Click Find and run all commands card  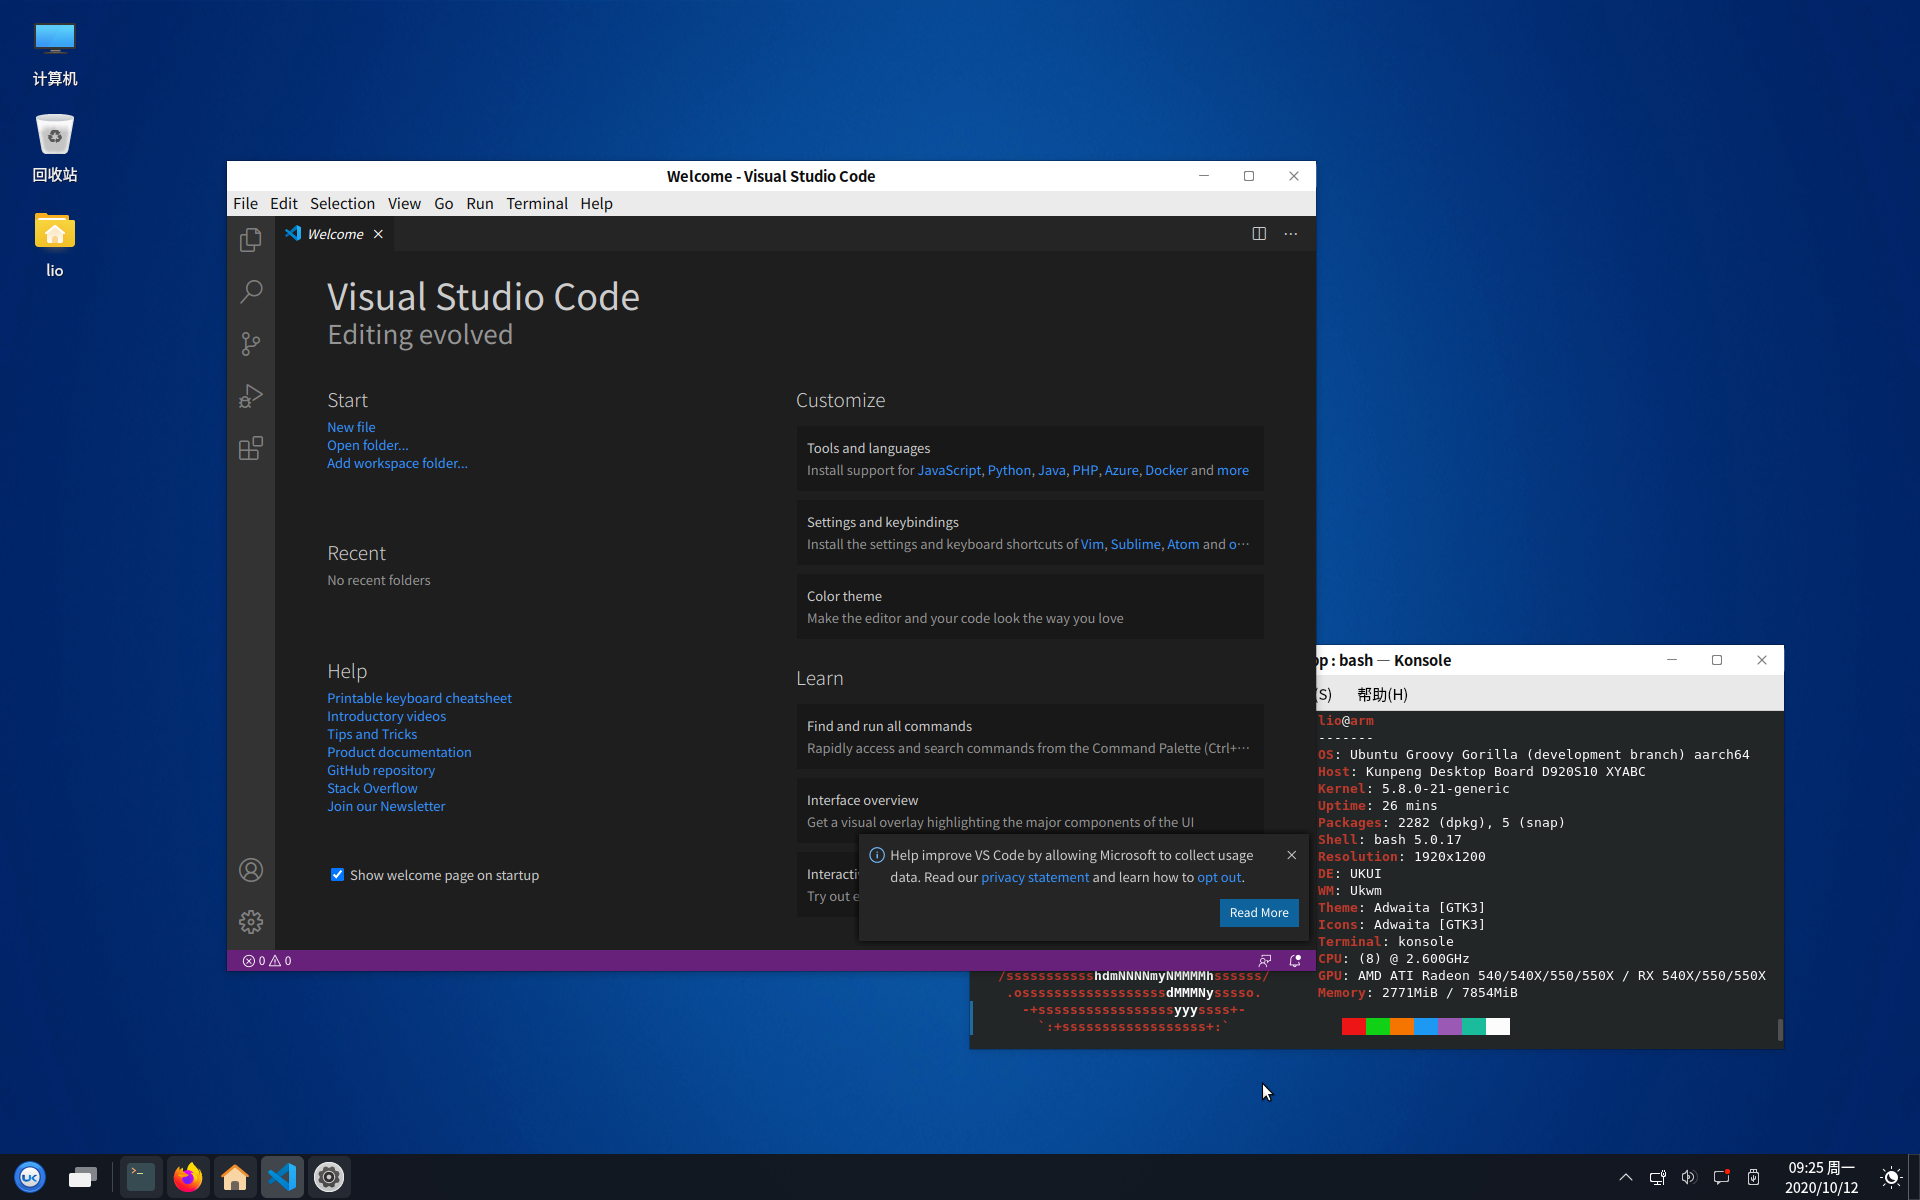tap(1030, 737)
